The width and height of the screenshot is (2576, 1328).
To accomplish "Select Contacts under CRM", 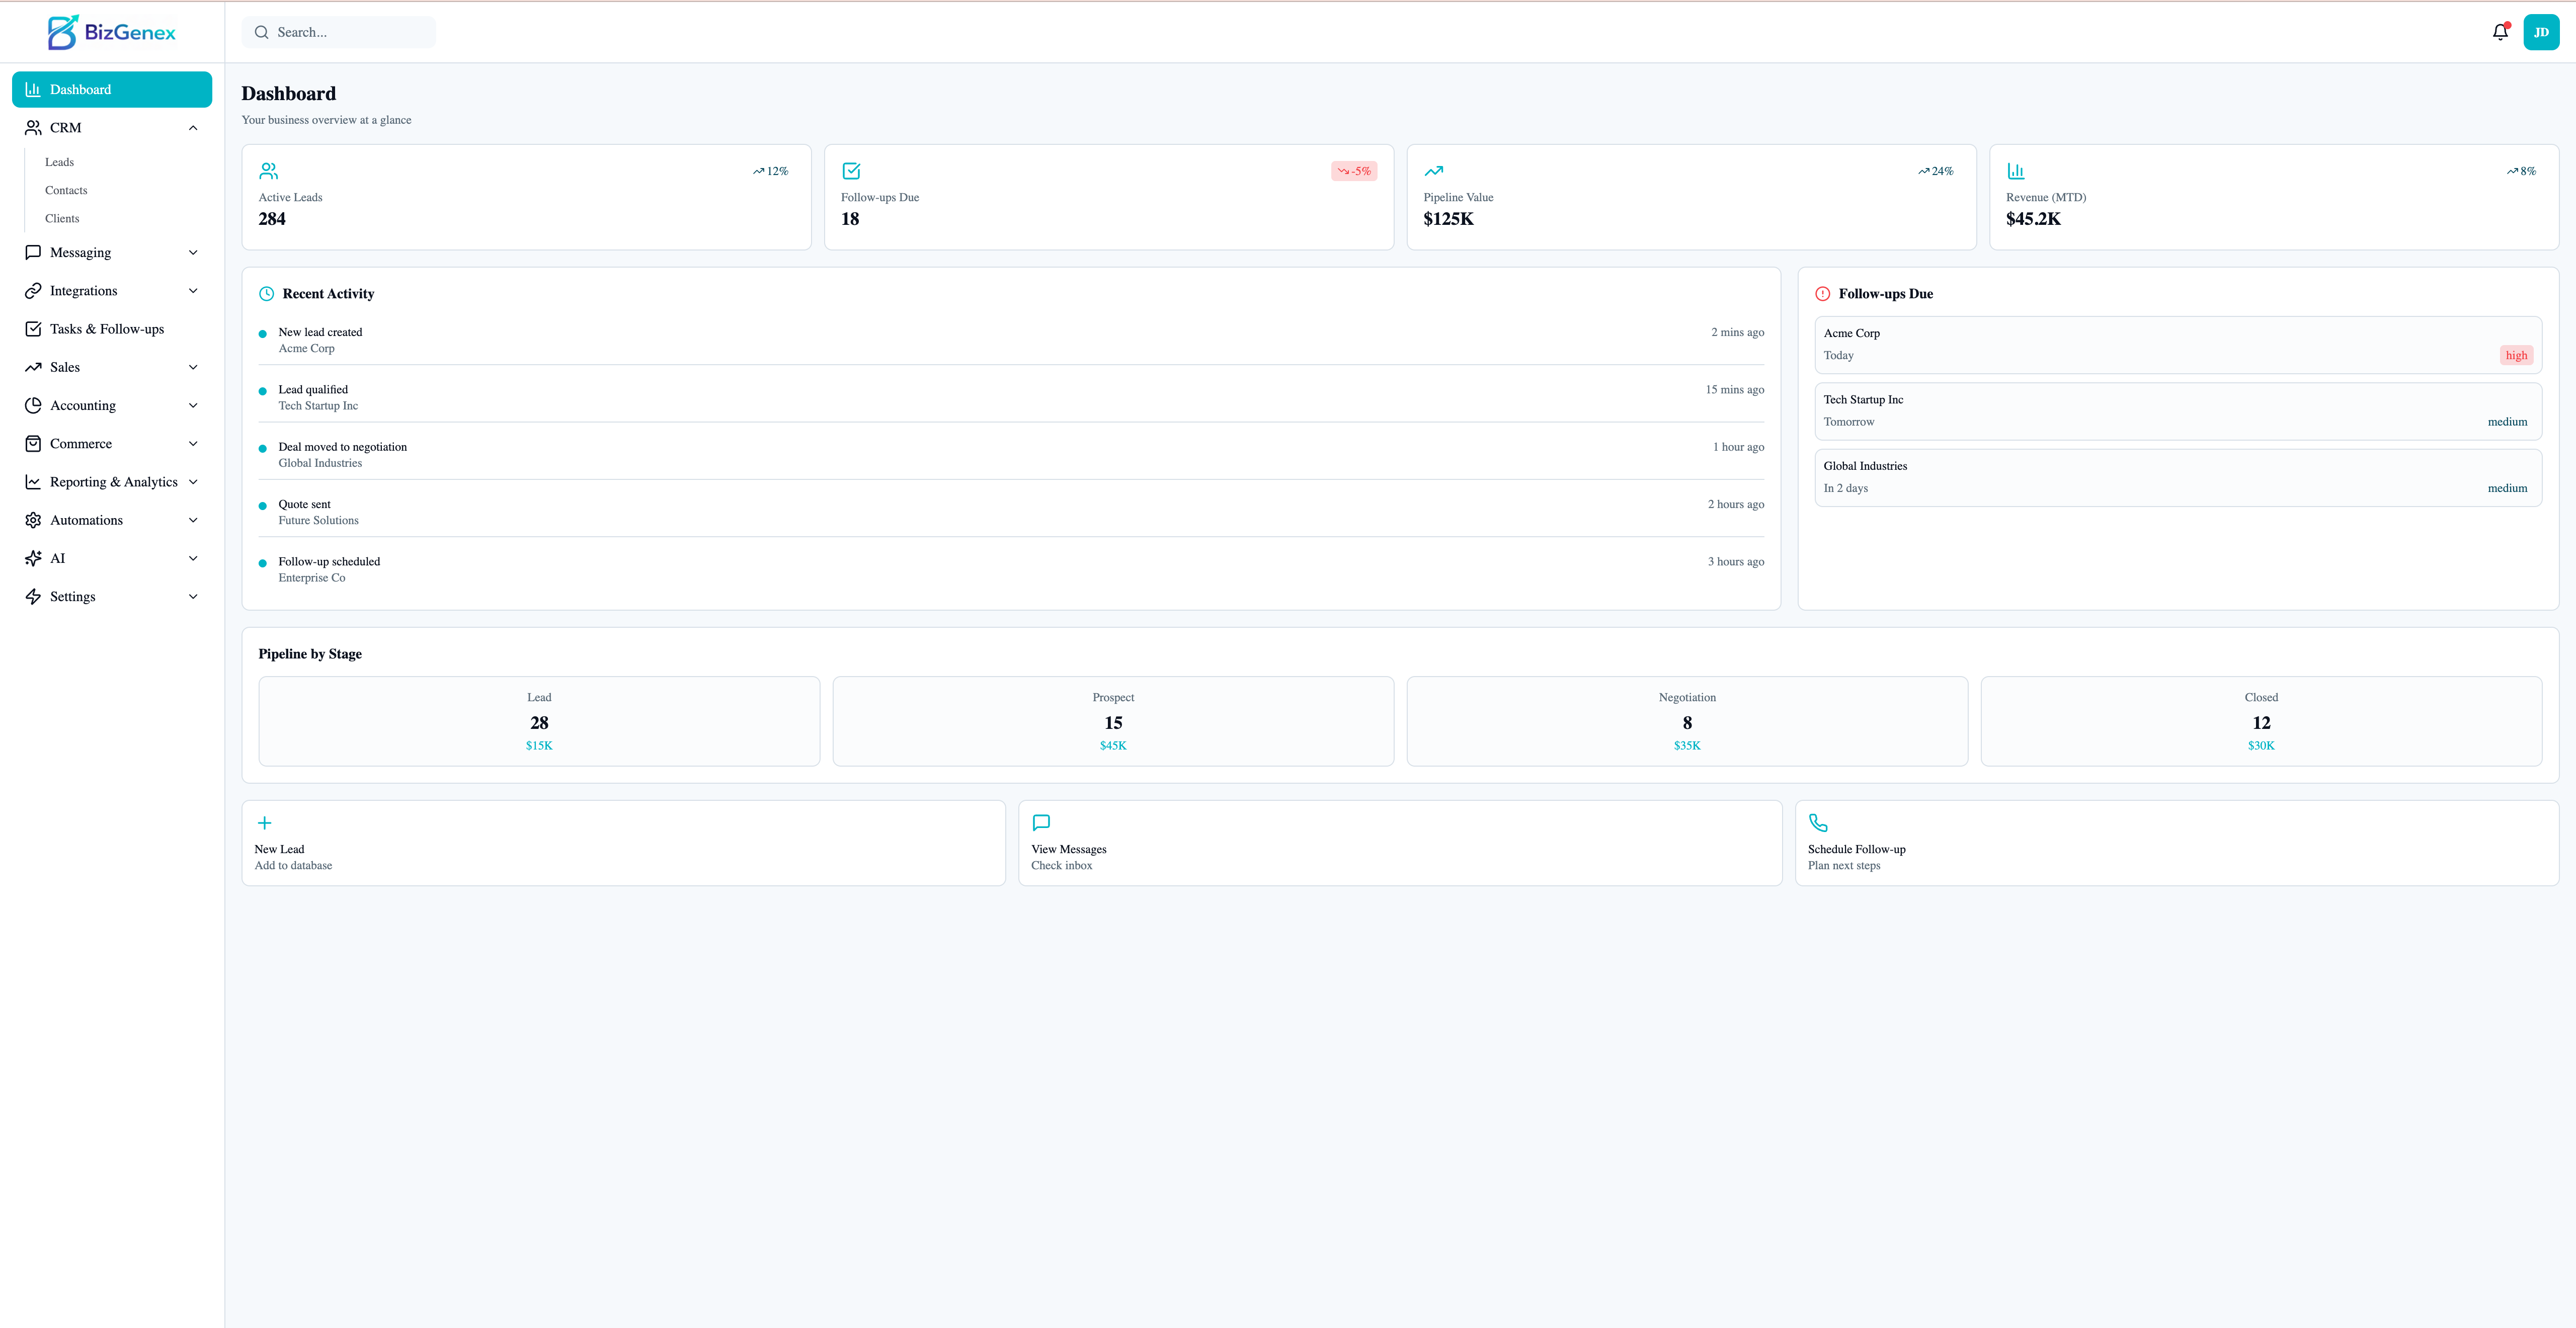I will tap(66, 190).
